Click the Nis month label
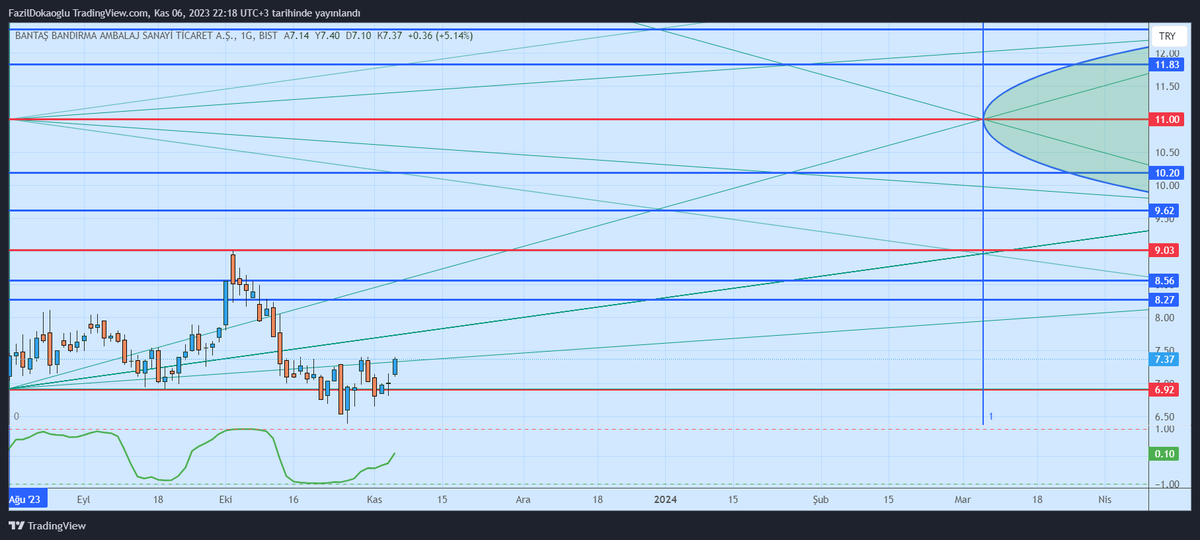 (1104, 498)
